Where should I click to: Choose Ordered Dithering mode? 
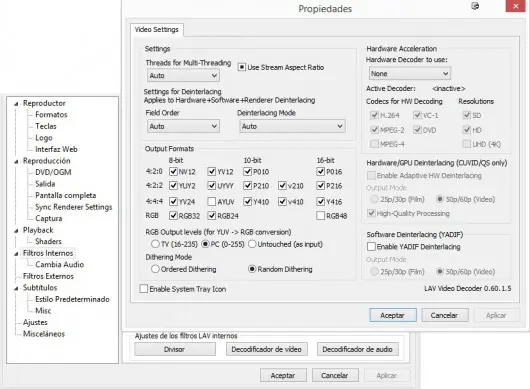pyautogui.click(x=155, y=269)
